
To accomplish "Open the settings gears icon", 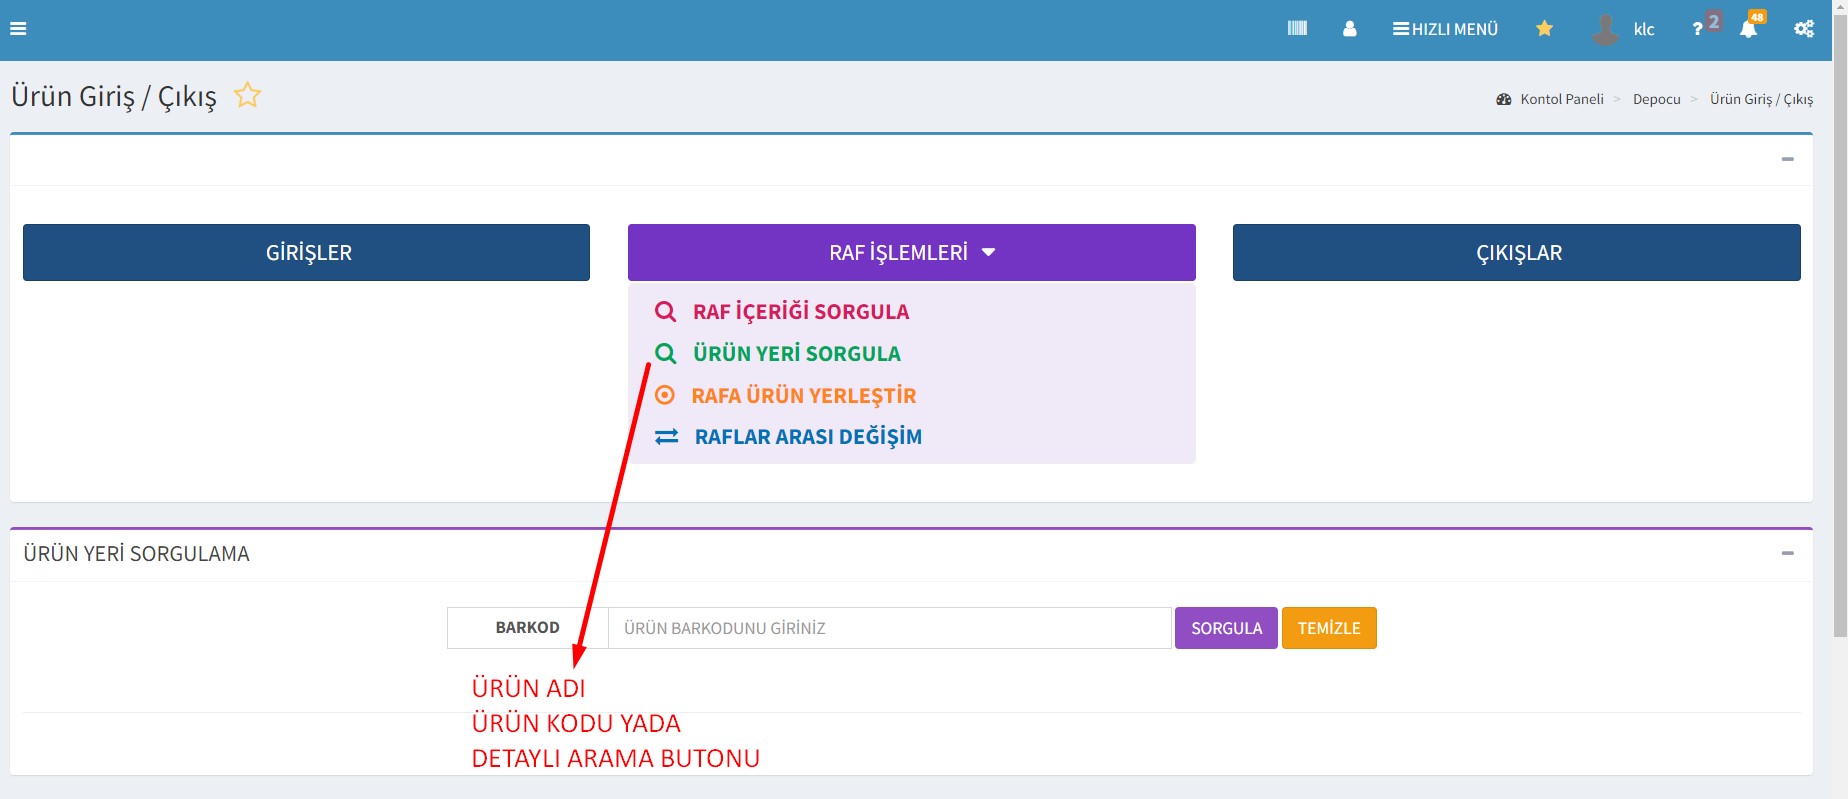I will (1803, 29).
